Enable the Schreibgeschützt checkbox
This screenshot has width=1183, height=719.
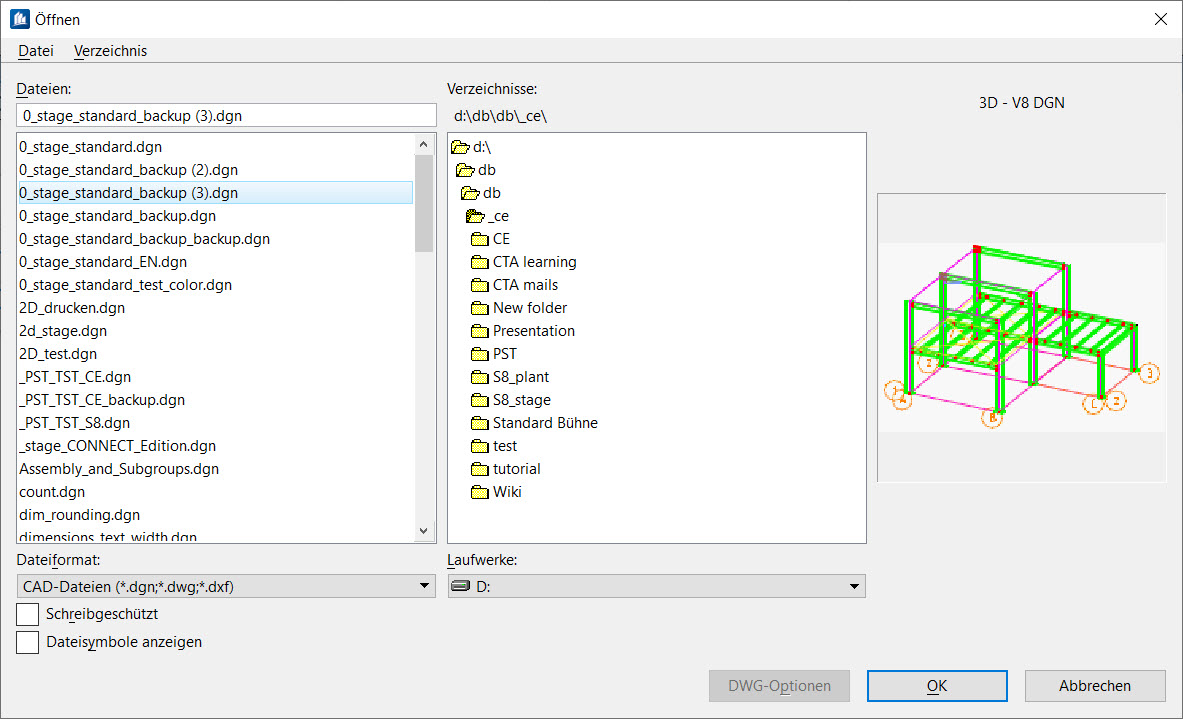point(27,614)
